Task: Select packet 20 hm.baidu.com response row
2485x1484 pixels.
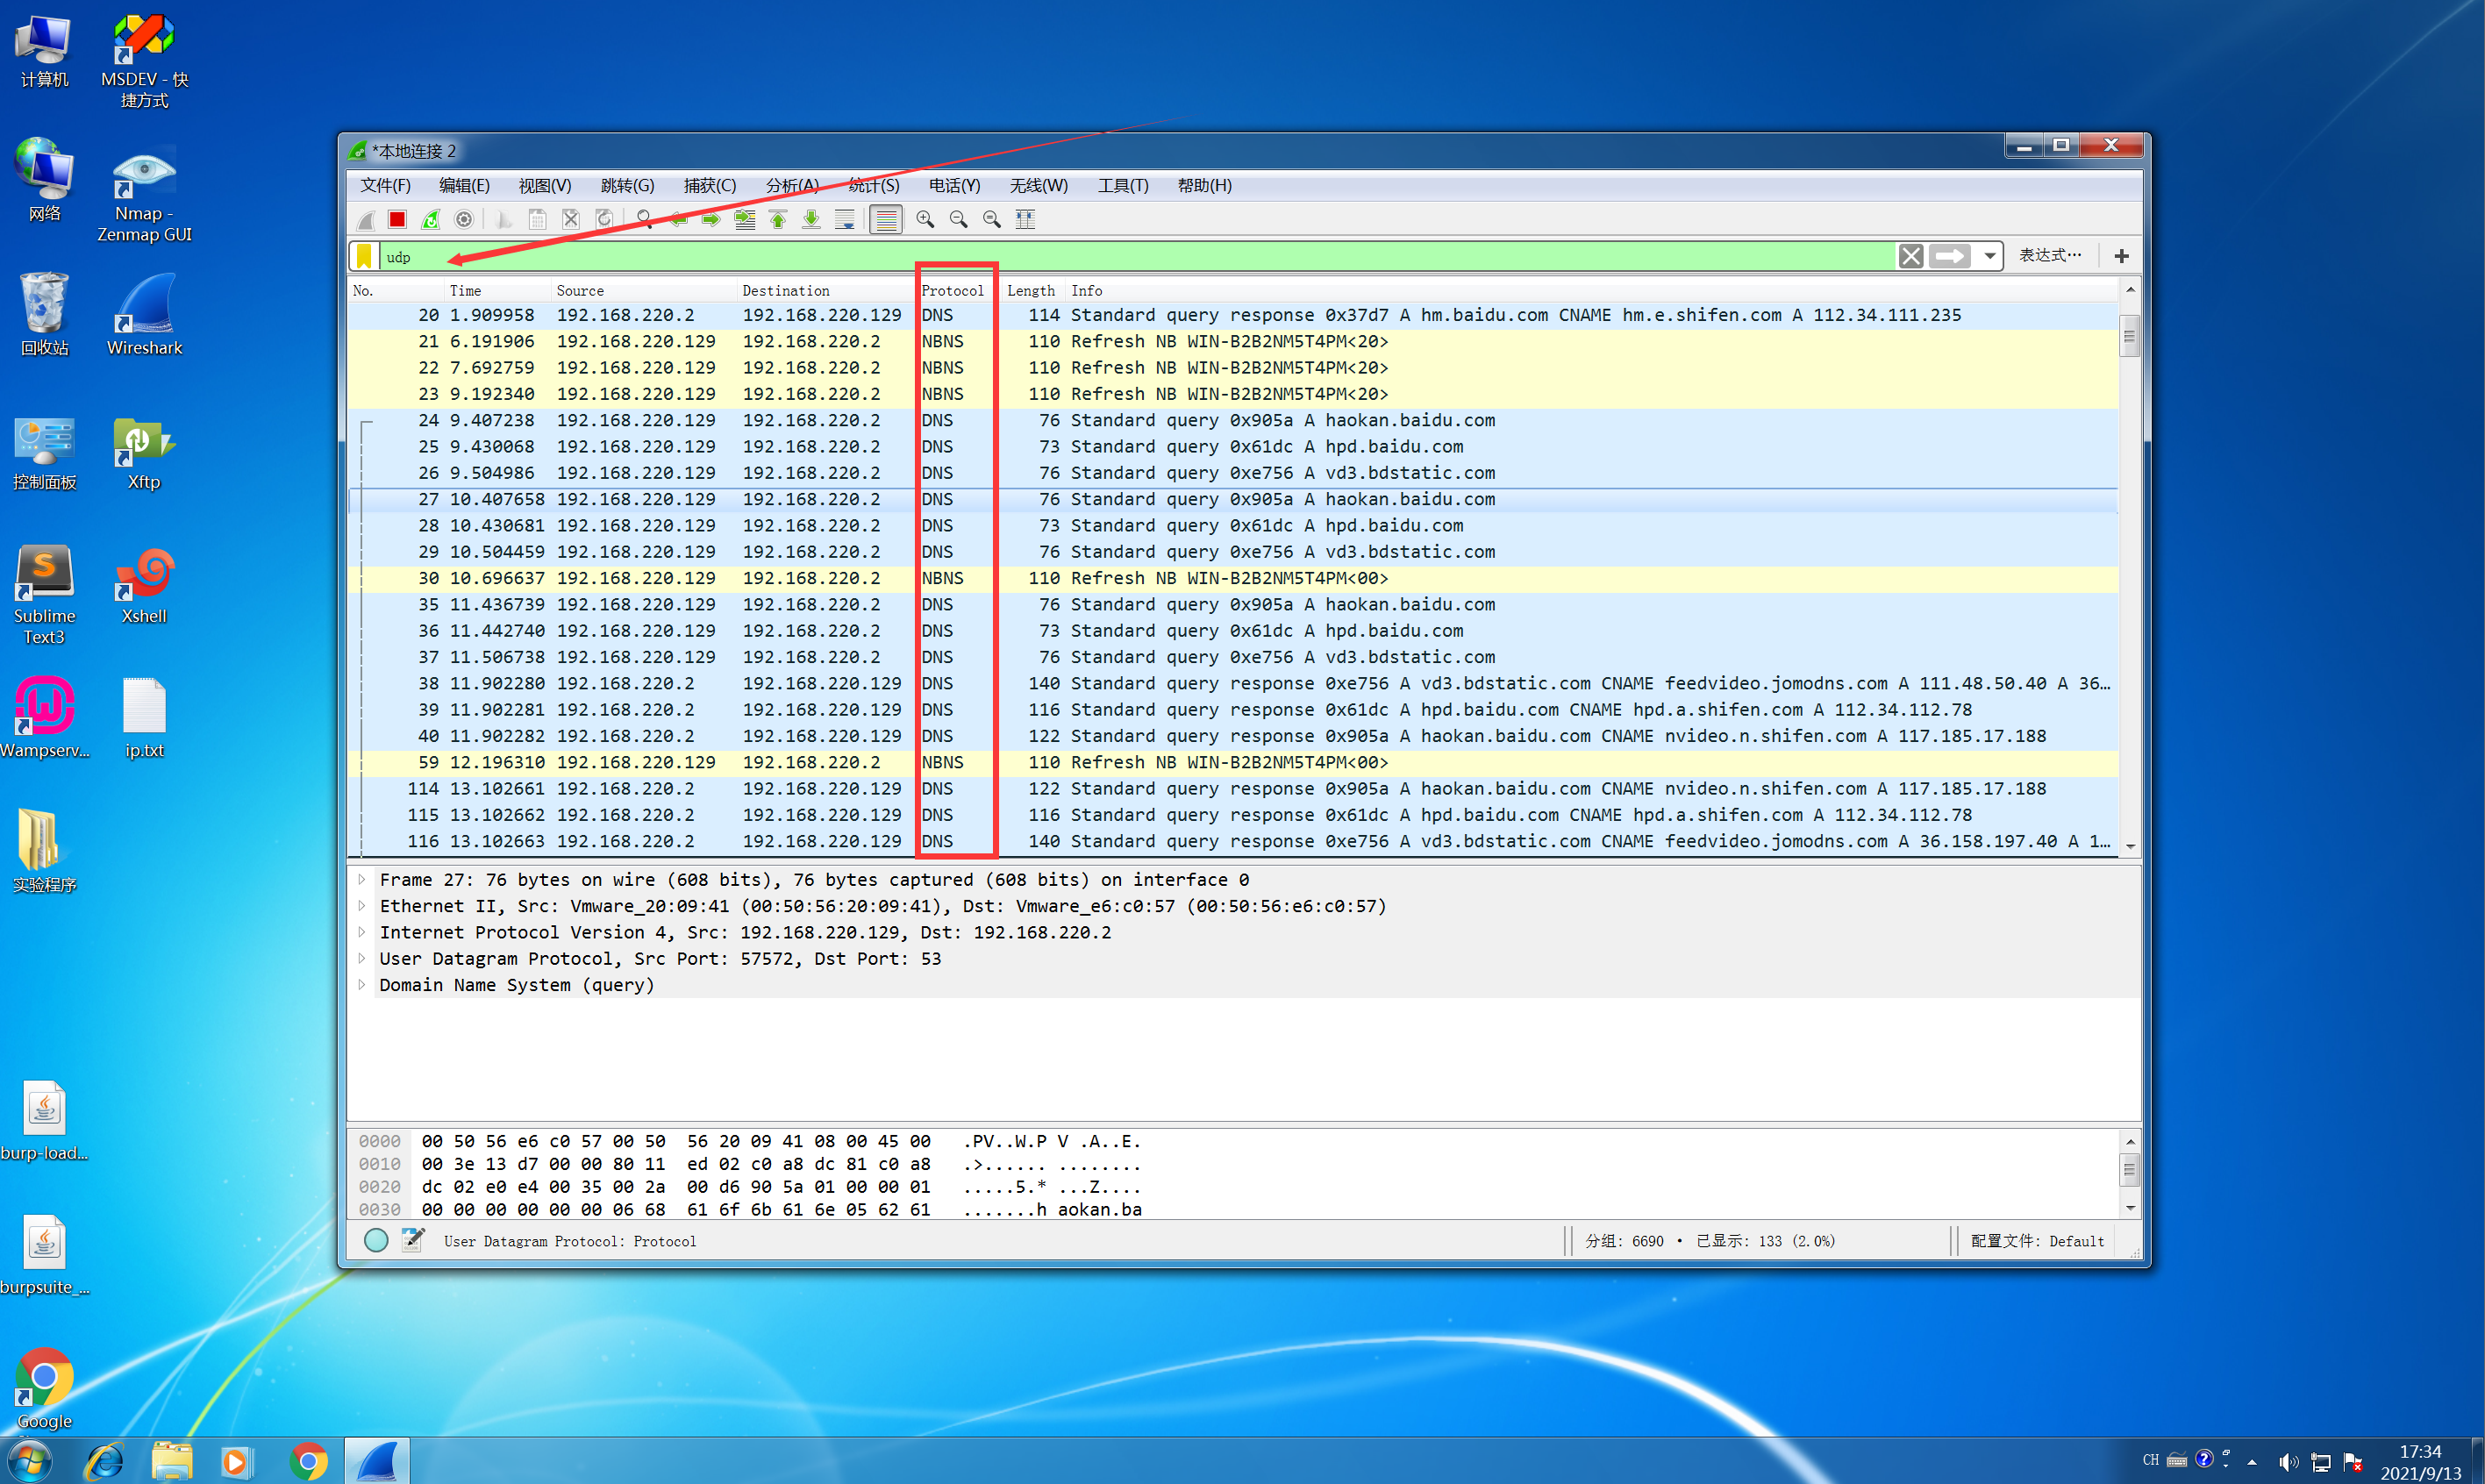Action: [1232, 315]
